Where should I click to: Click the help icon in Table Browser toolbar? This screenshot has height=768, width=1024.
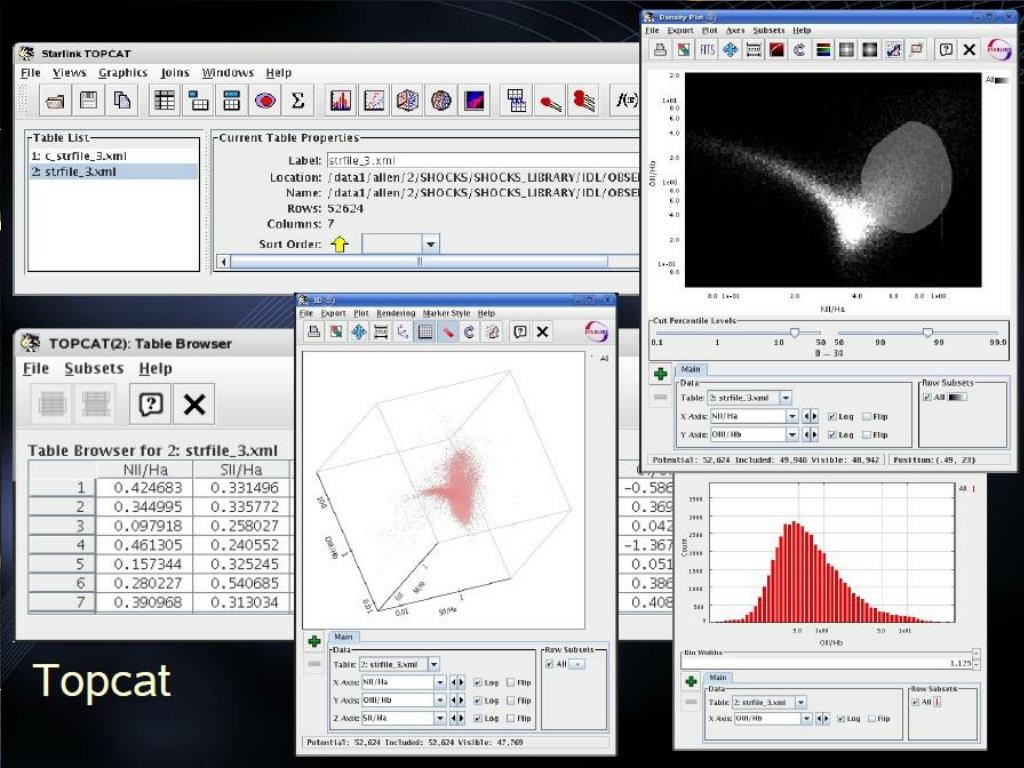150,404
